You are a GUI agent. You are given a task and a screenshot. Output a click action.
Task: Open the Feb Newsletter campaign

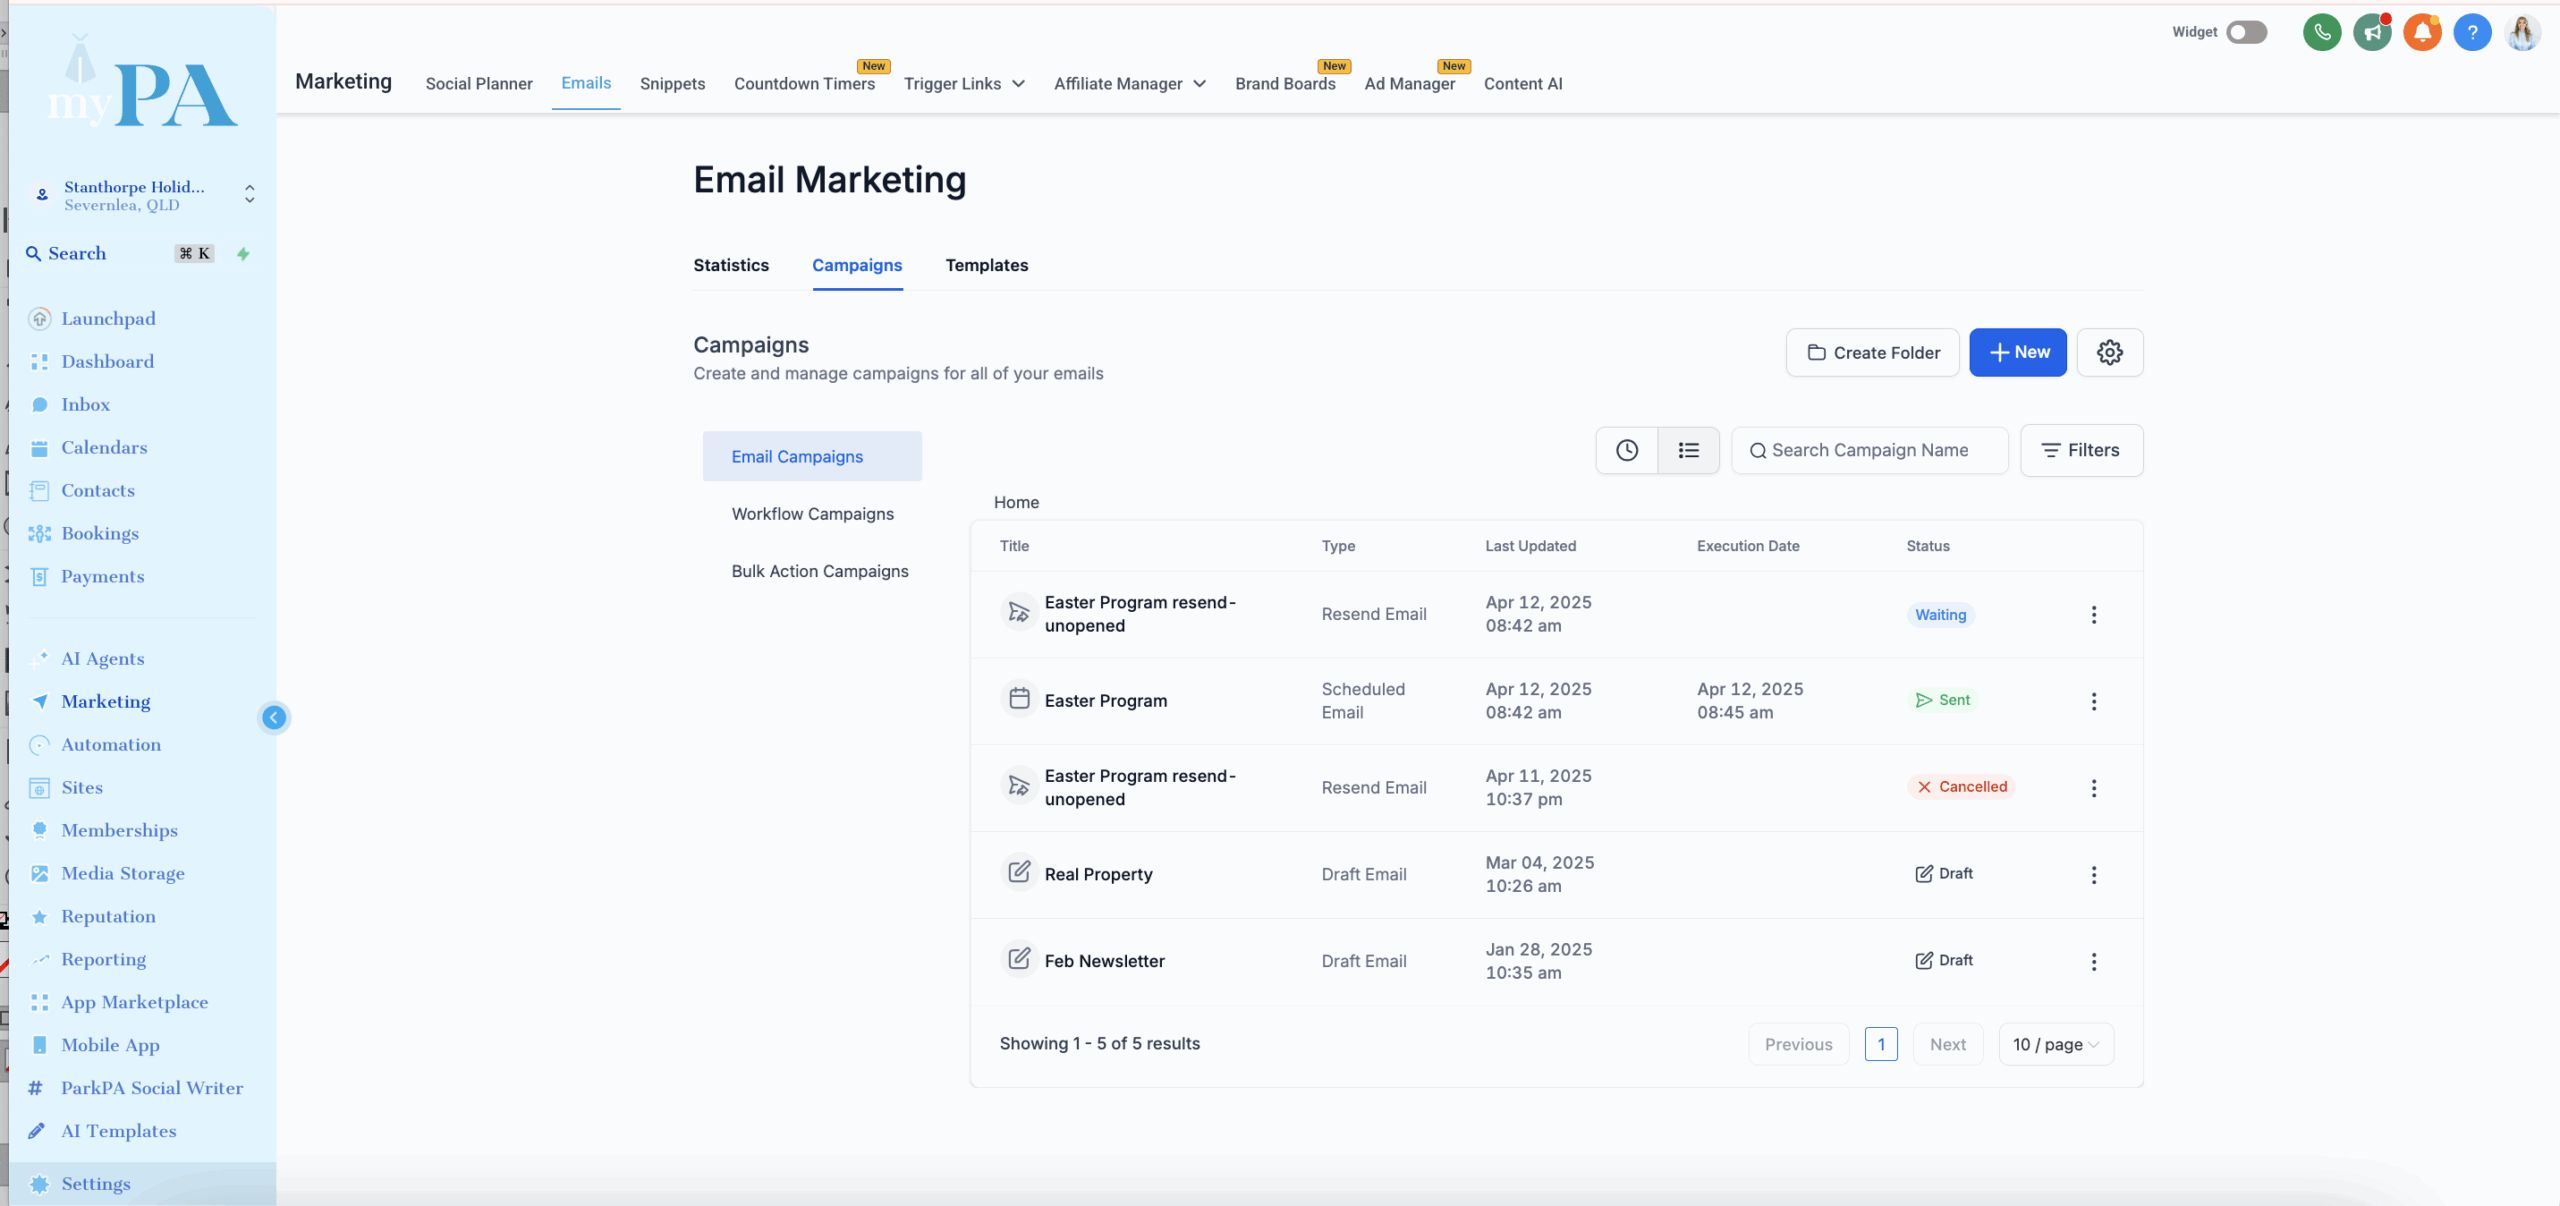coord(1104,961)
